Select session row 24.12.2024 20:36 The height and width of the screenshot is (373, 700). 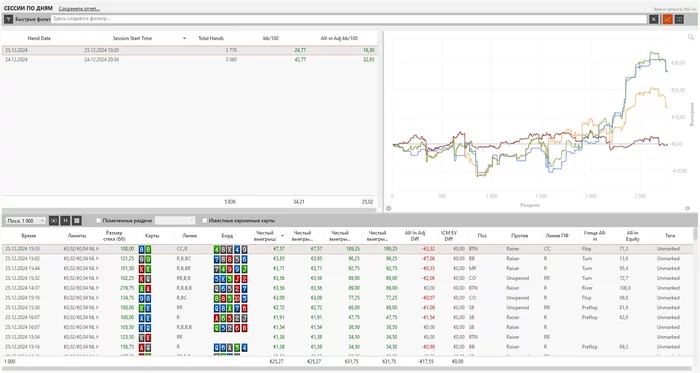tap(190, 59)
